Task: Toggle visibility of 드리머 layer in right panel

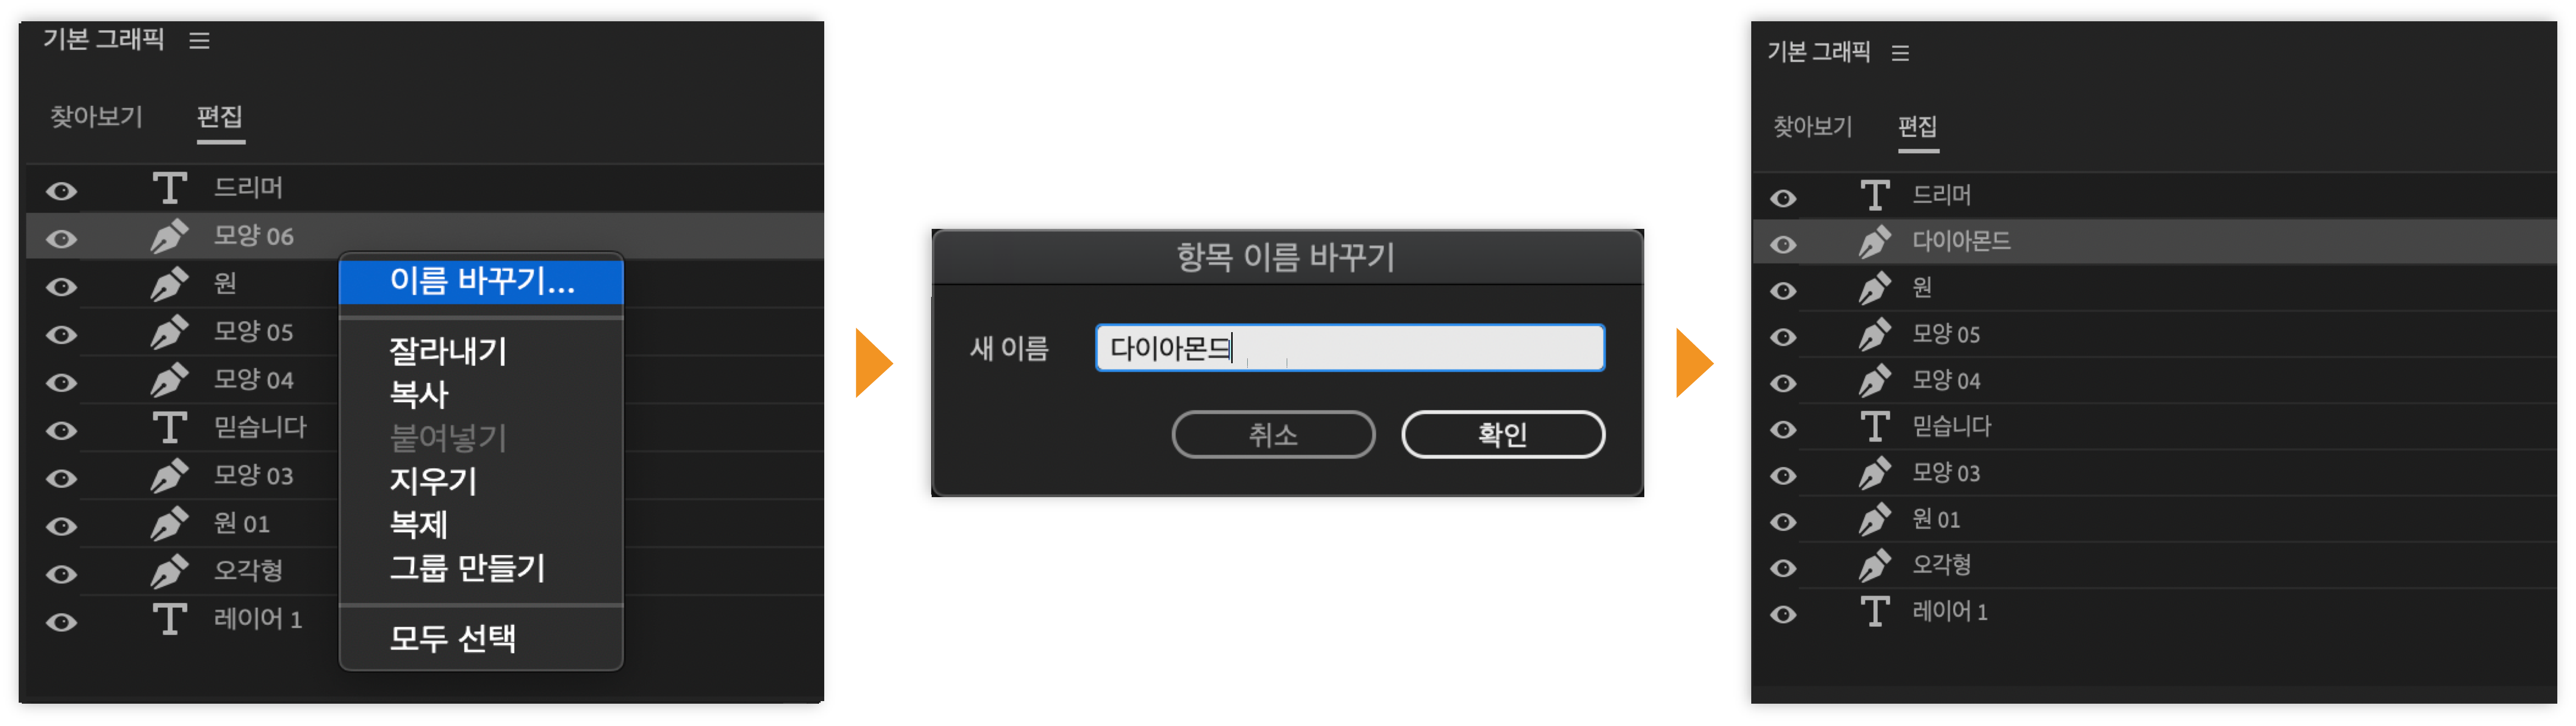Action: click(x=1783, y=199)
